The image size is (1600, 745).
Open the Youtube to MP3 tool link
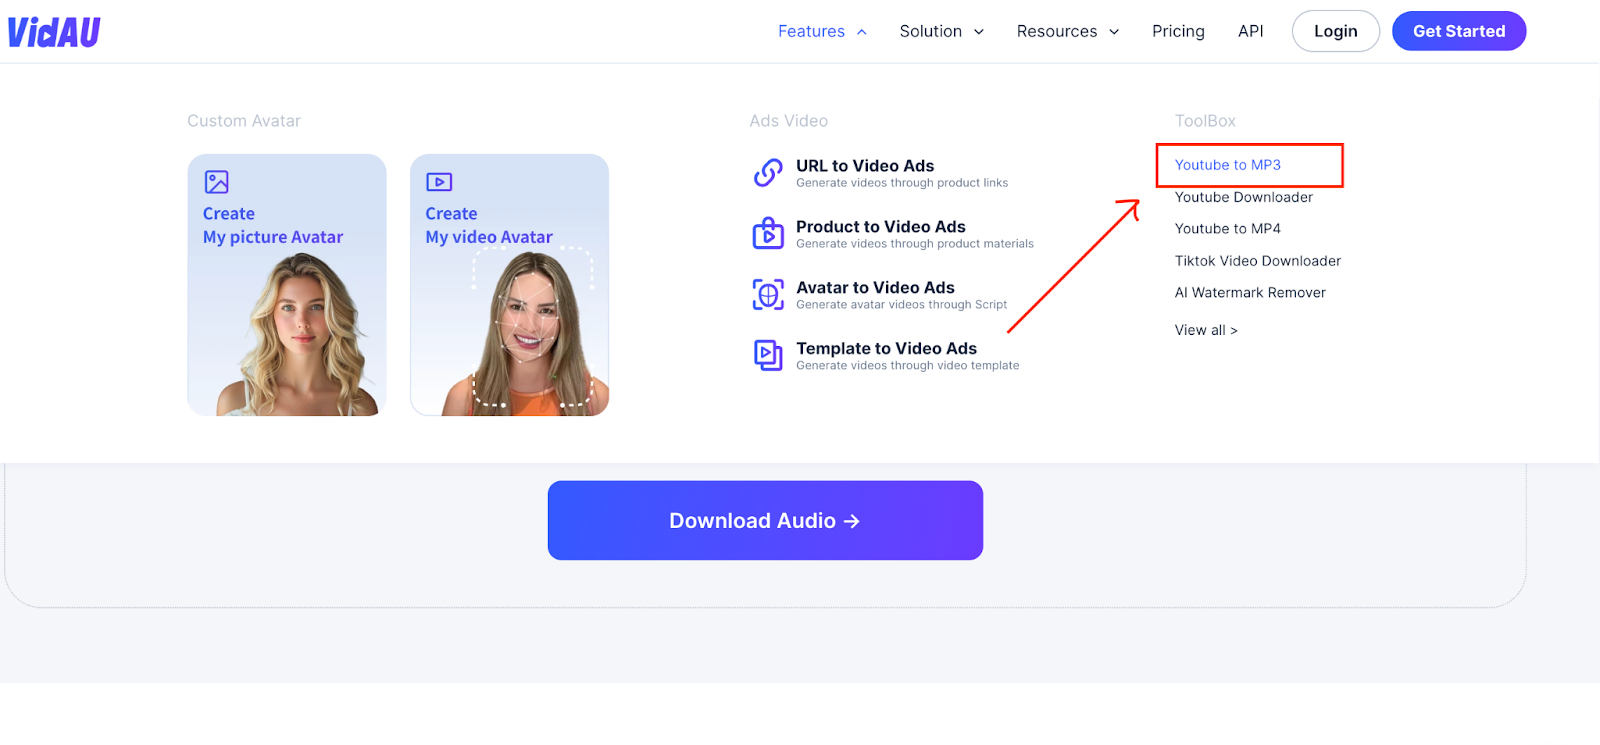point(1227,165)
